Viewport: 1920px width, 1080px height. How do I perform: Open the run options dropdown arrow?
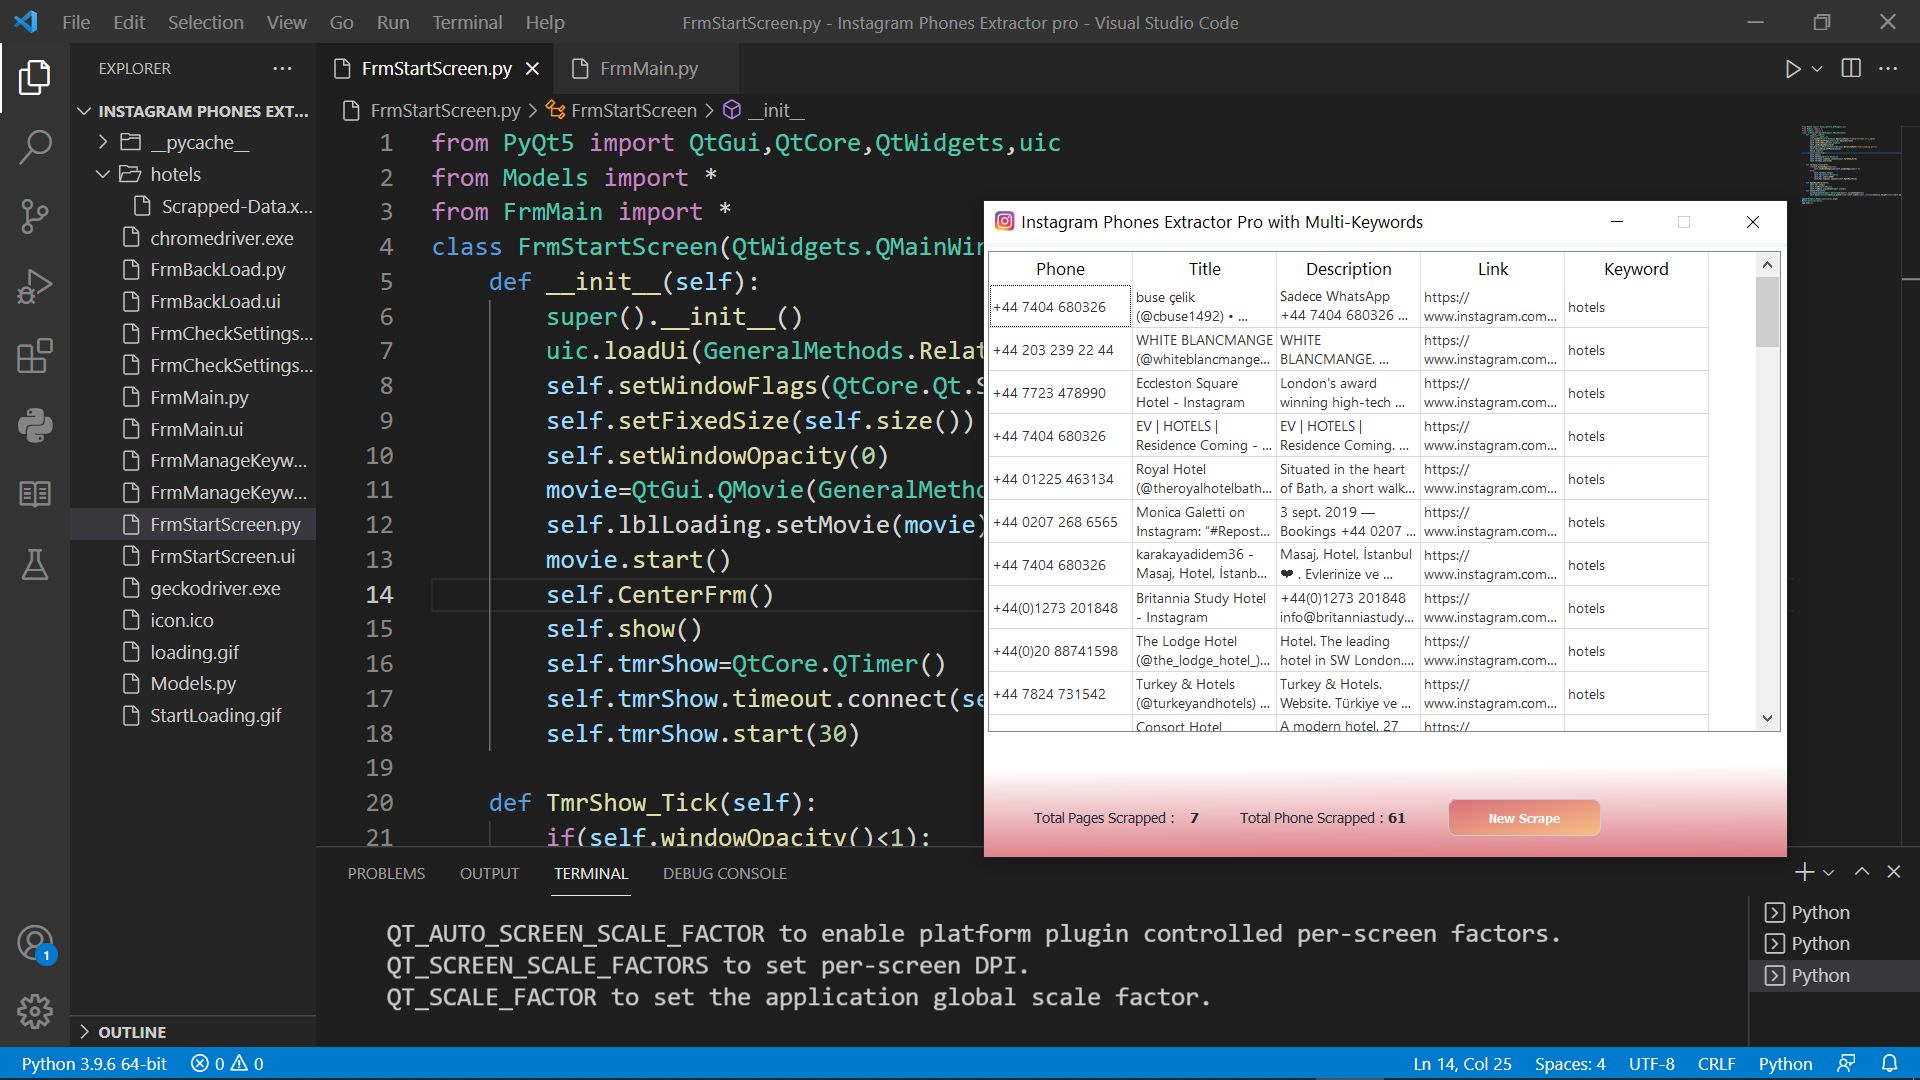[x=1817, y=69]
